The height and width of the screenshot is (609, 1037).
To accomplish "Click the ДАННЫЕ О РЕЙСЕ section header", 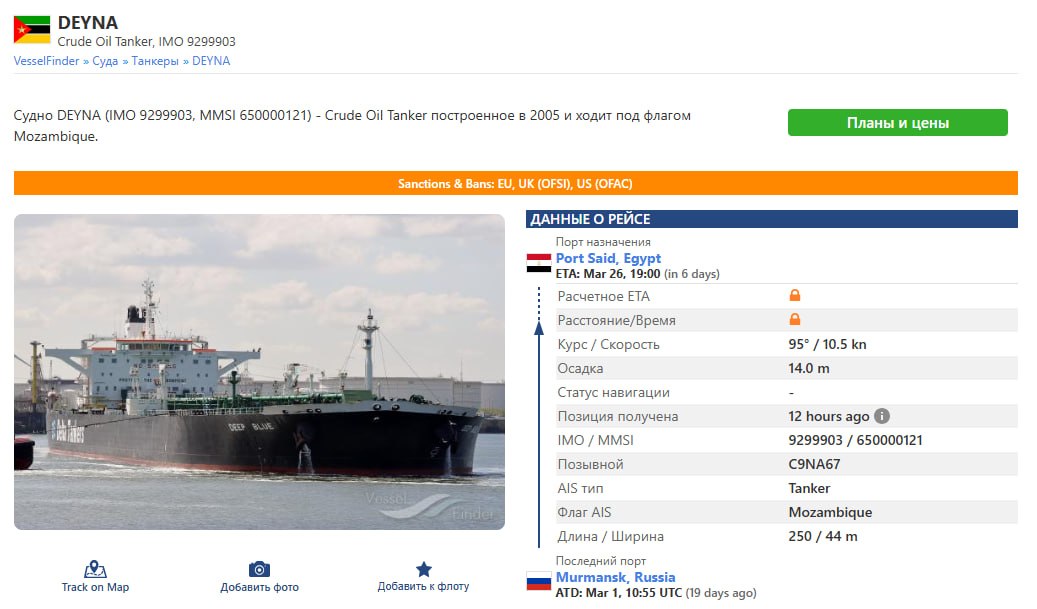I will tap(771, 219).
